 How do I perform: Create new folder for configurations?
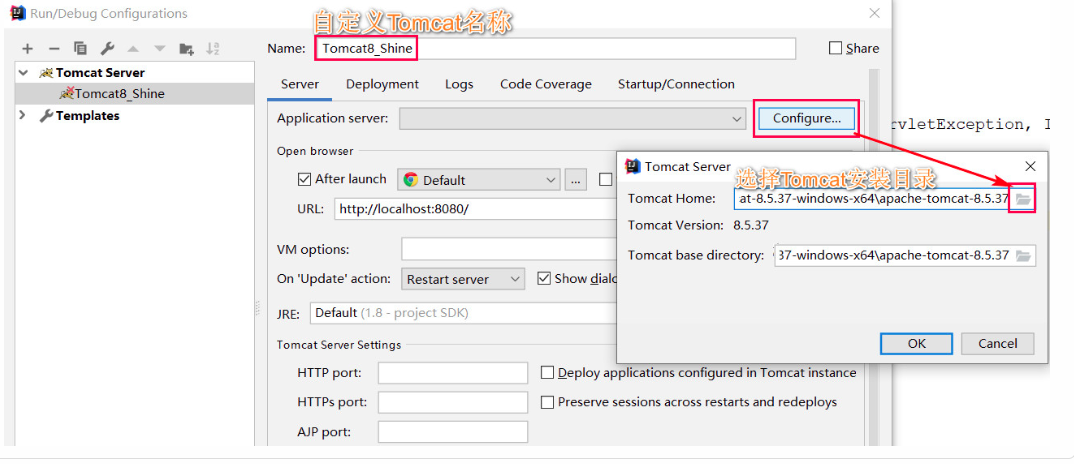[x=186, y=49]
